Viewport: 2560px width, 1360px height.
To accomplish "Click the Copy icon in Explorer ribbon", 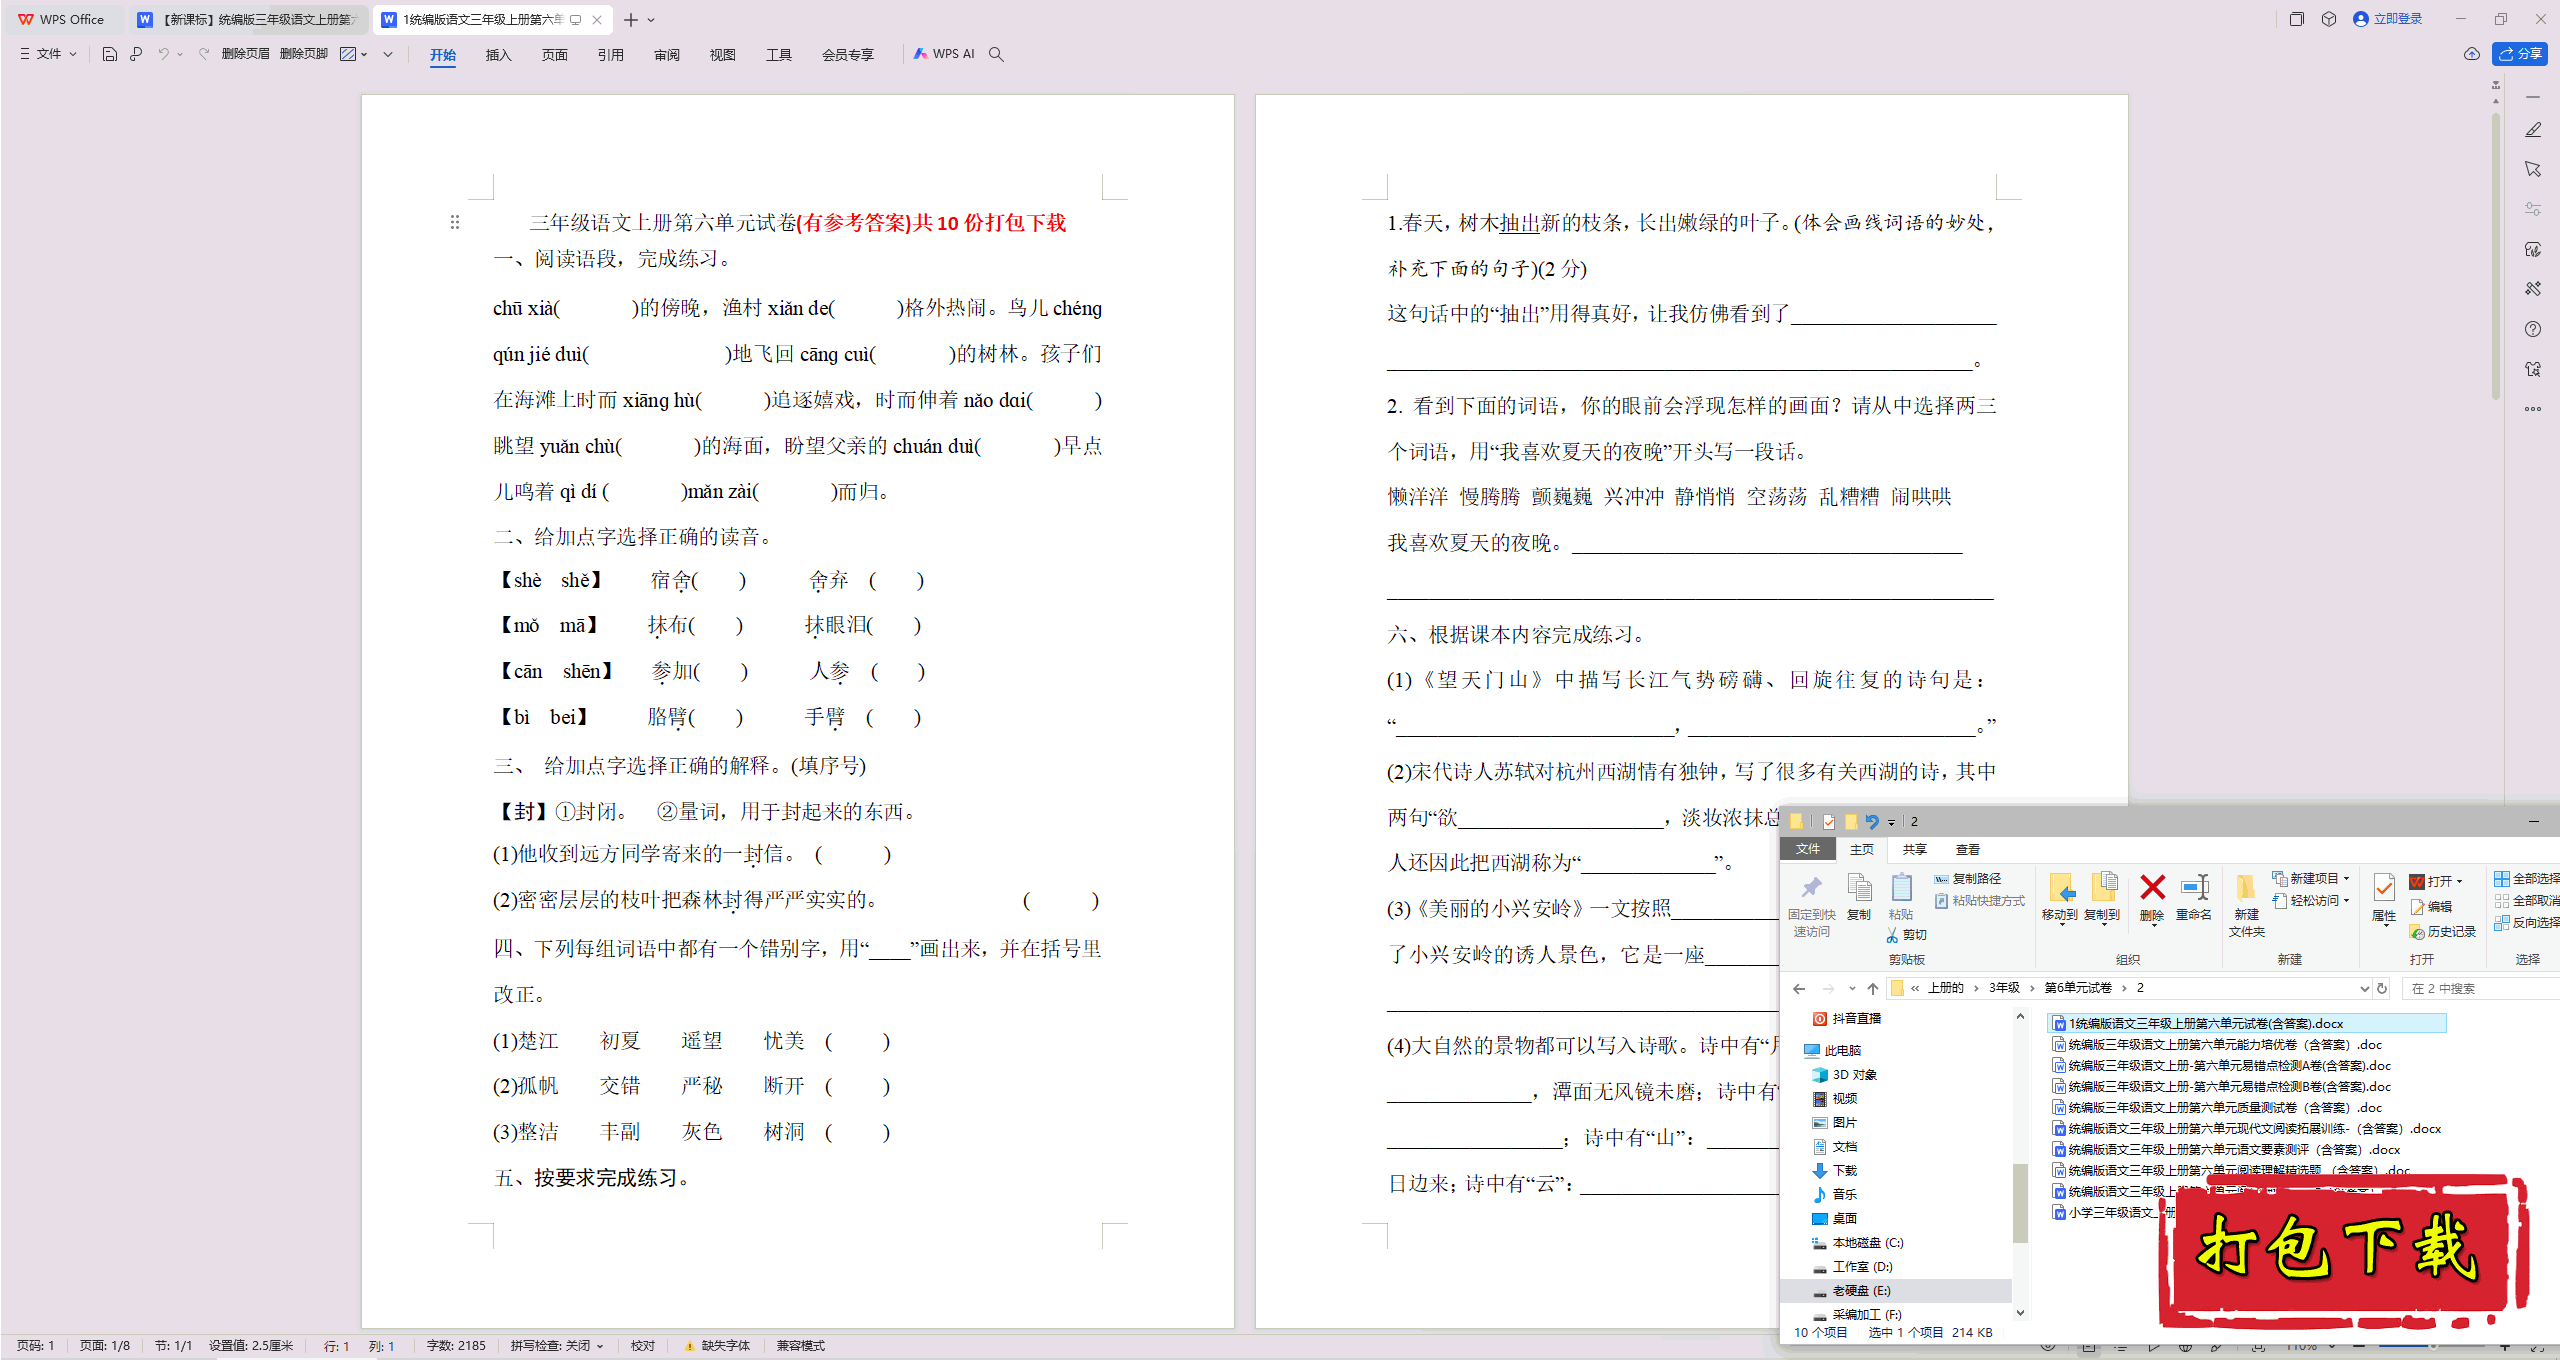I will click(x=1859, y=887).
